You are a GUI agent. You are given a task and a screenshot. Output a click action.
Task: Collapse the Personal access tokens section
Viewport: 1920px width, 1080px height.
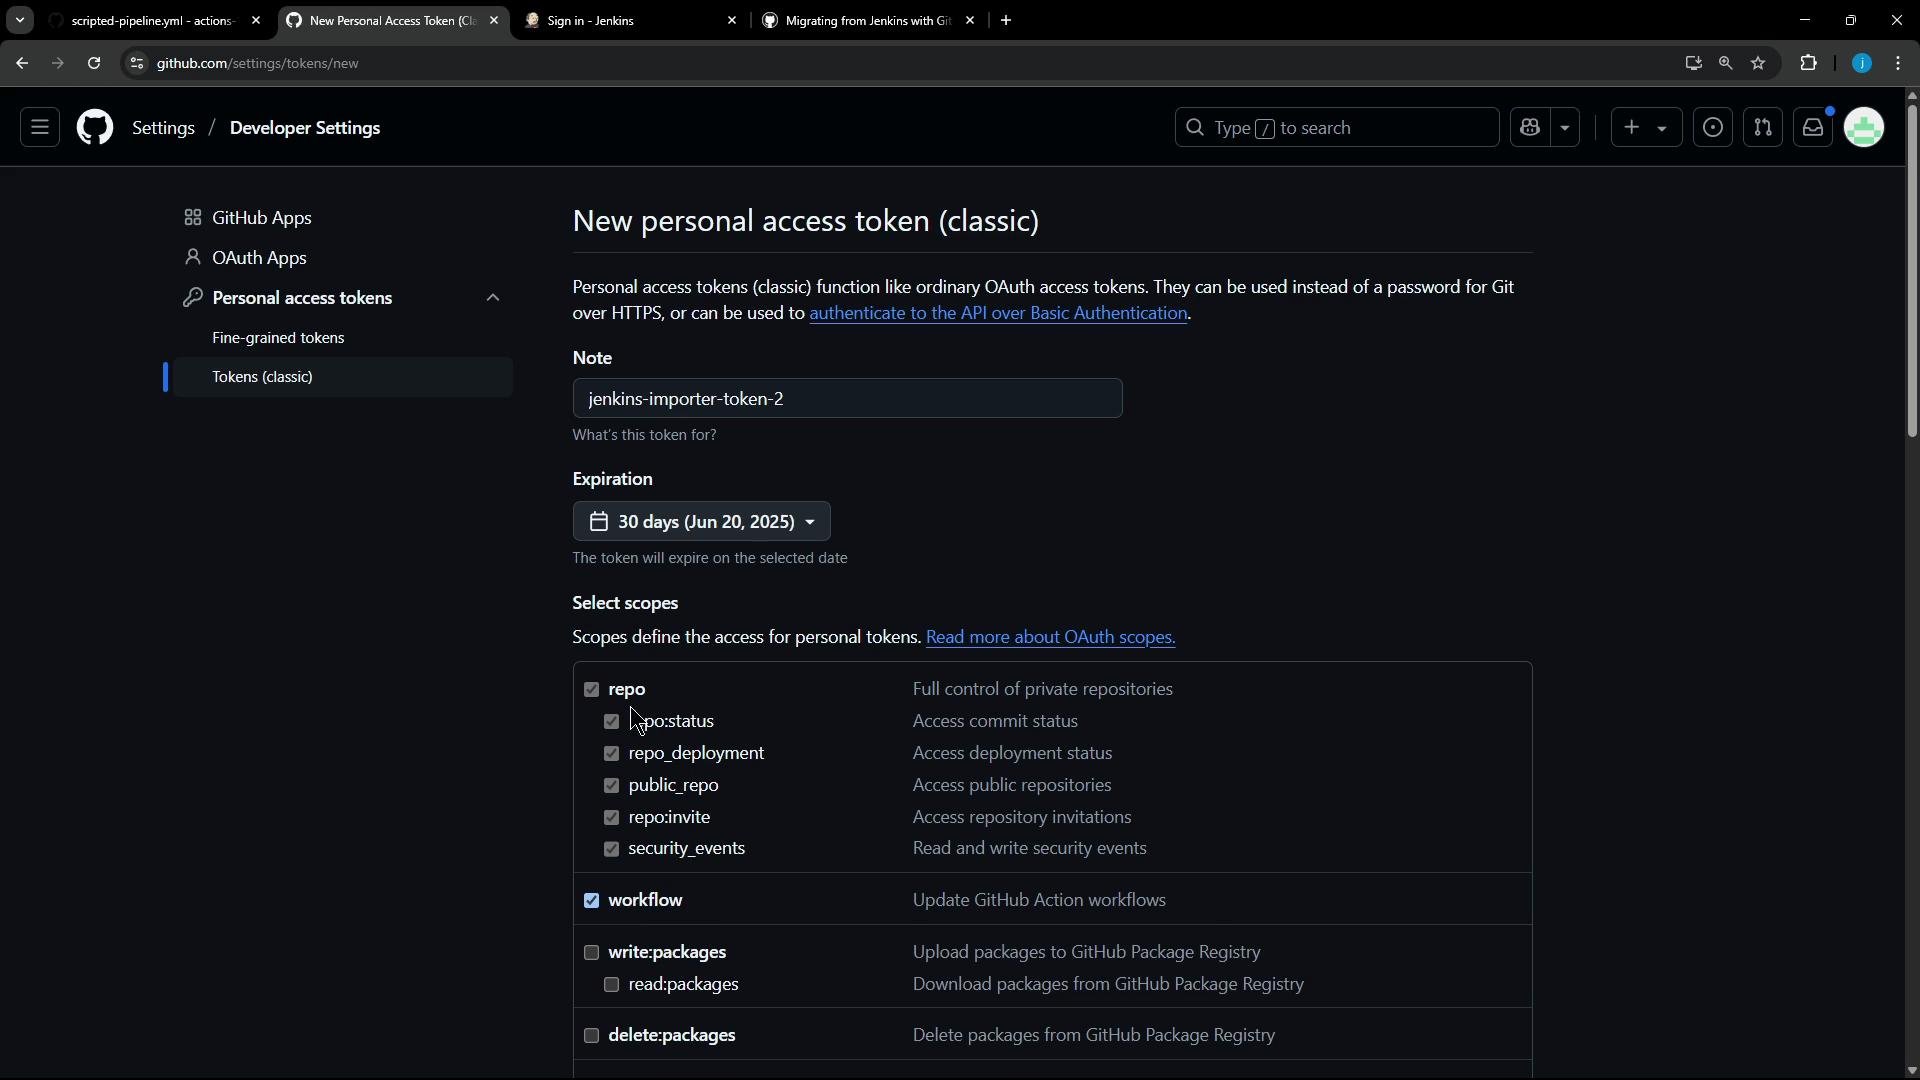tap(493, 298)
